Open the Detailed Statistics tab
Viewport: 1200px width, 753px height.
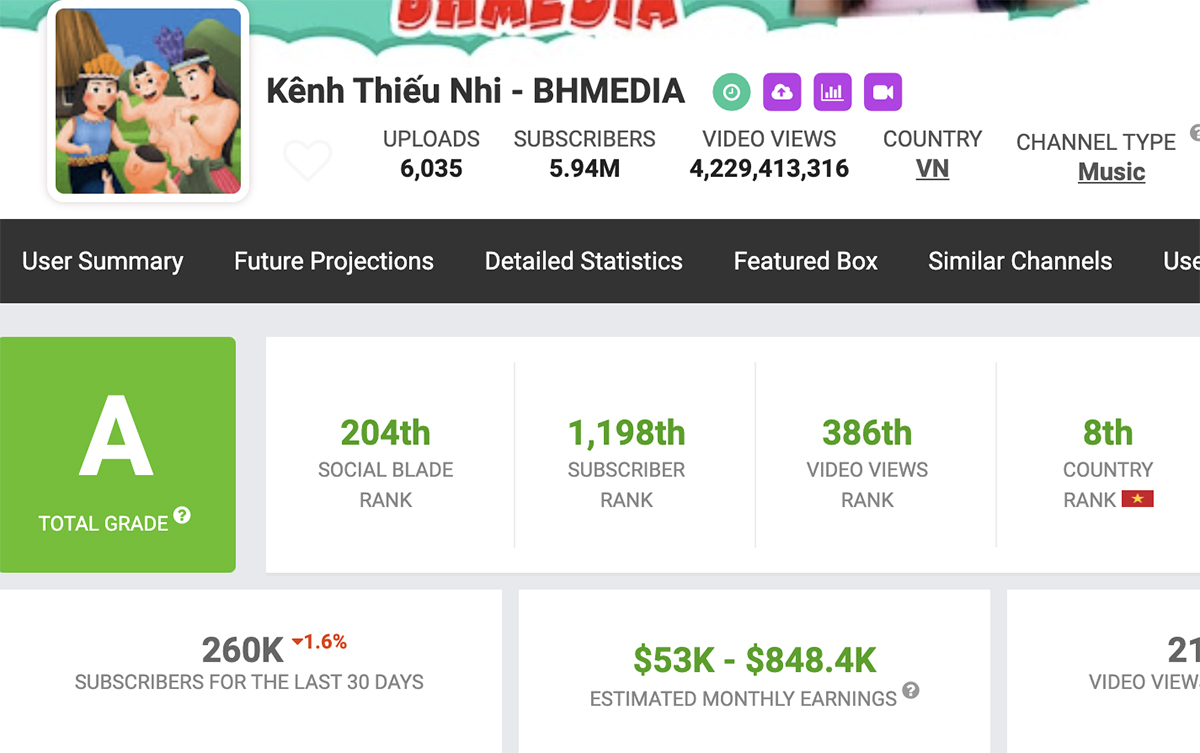(x=584, y=261)
